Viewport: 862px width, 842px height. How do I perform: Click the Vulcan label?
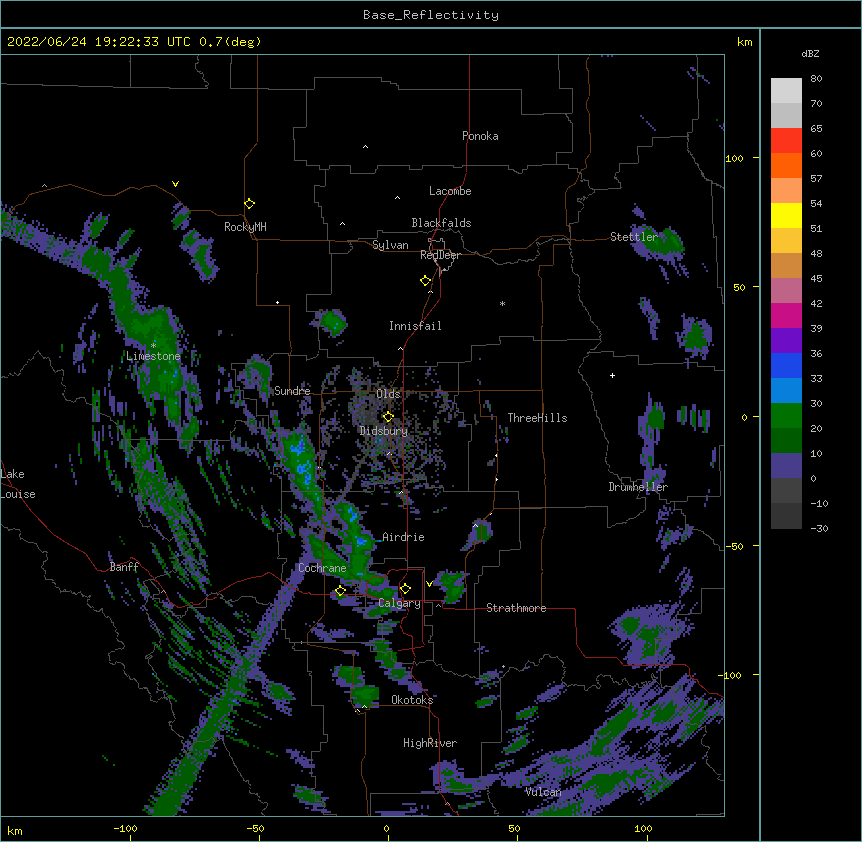(543, 792)
